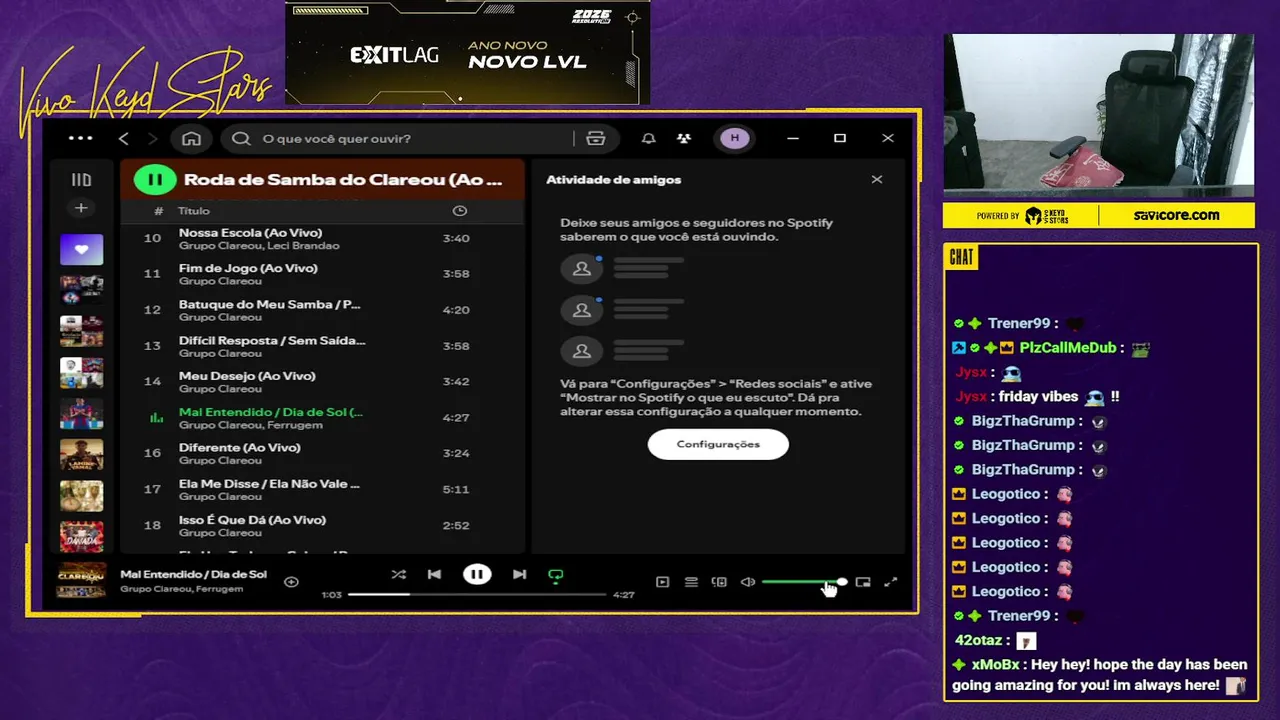
Task: Click chat username Trener99 at top of chat
Action: [x=1019, y=323]
